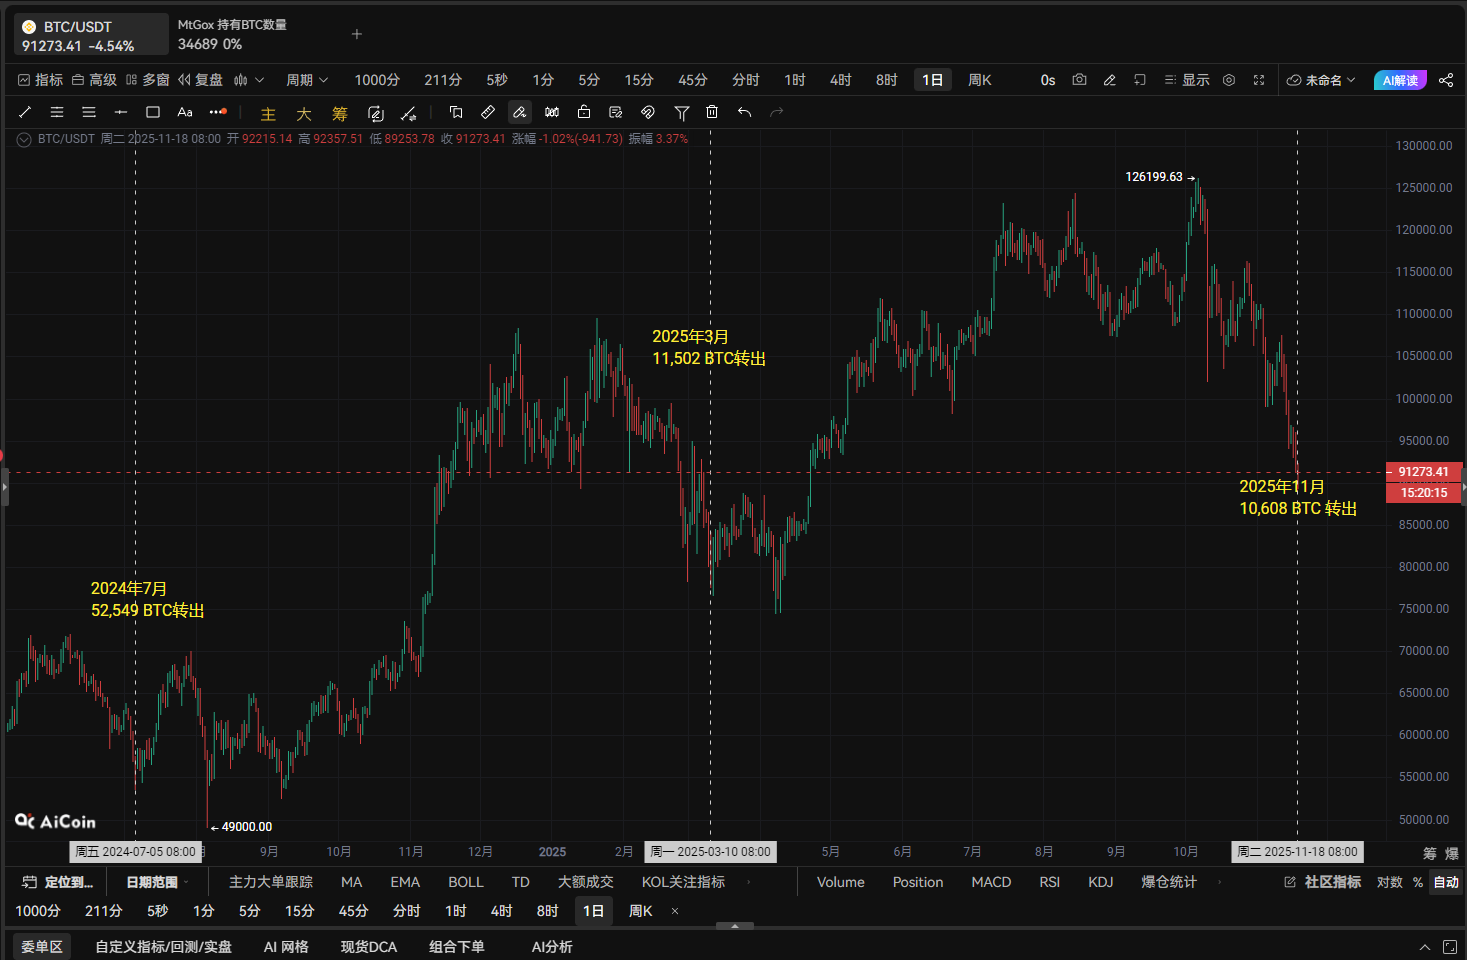
Task: Click the AI解读 button
Action: (1400, 80)
